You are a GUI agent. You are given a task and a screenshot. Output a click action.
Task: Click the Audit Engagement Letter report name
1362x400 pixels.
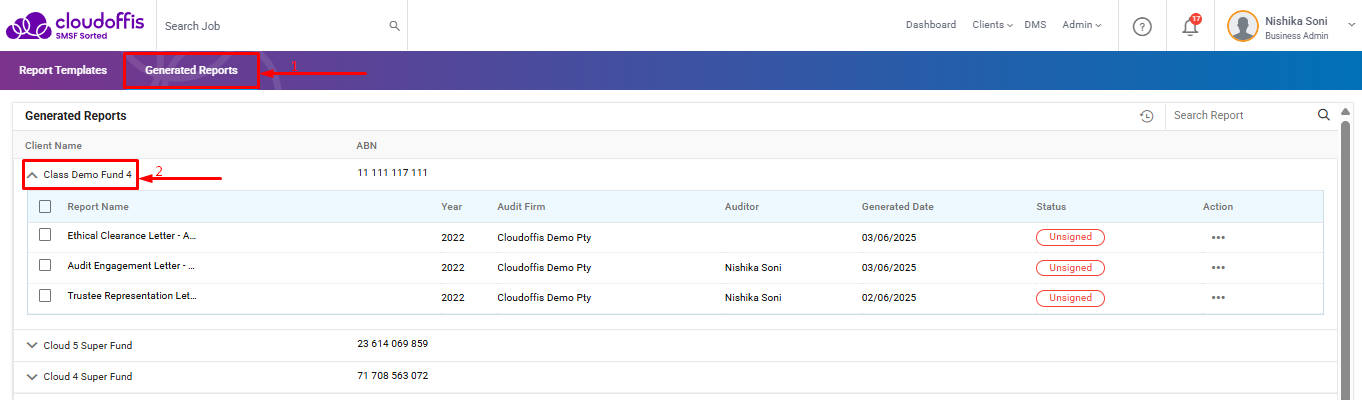pos(131,266)
